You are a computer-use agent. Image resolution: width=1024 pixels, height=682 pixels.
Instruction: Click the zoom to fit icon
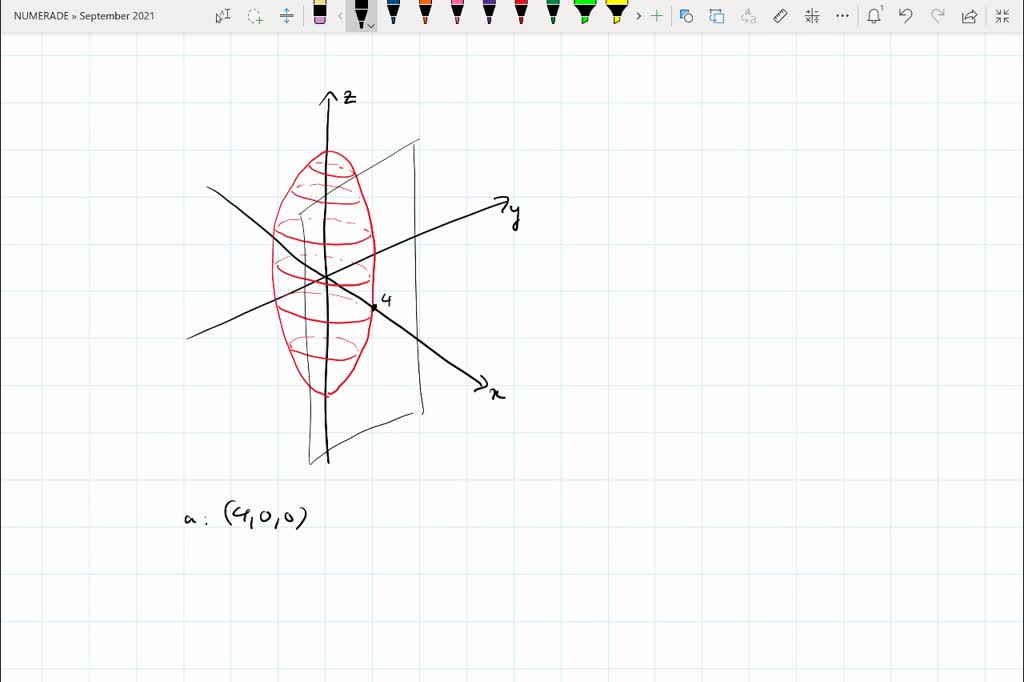(x=1000, y=15)
